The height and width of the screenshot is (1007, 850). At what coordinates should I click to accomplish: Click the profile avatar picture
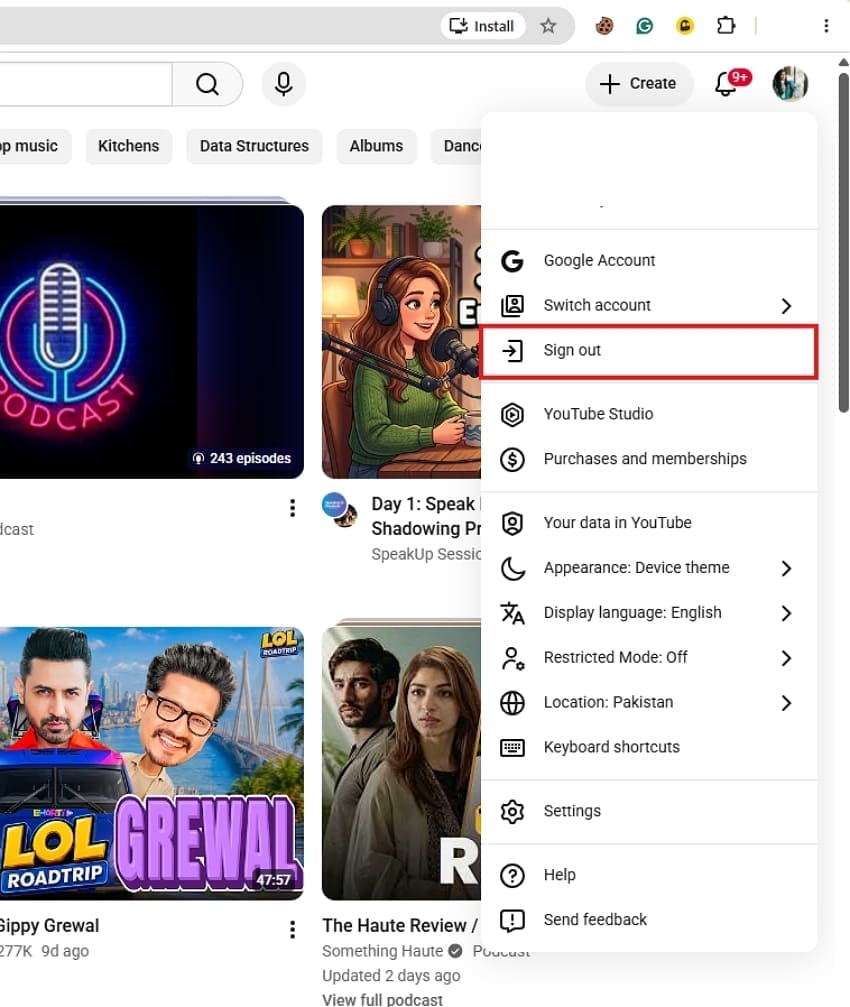(x=790, y=83)
